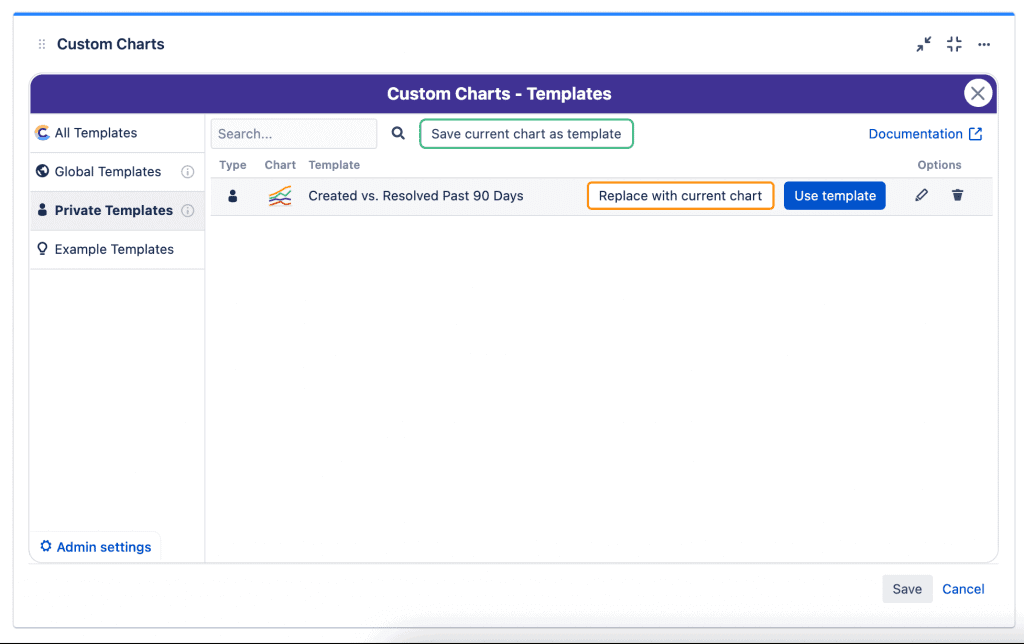Close the Templates dialog with X

coord(977,93)
